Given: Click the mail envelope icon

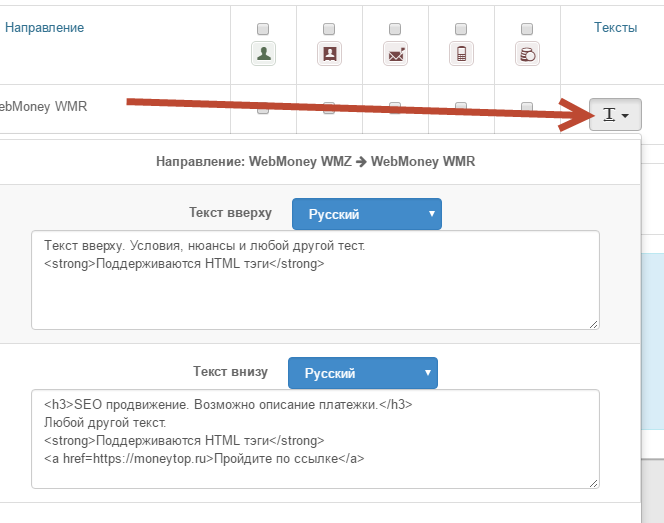Looking at the screenshot, I should [x=395, y=53].
